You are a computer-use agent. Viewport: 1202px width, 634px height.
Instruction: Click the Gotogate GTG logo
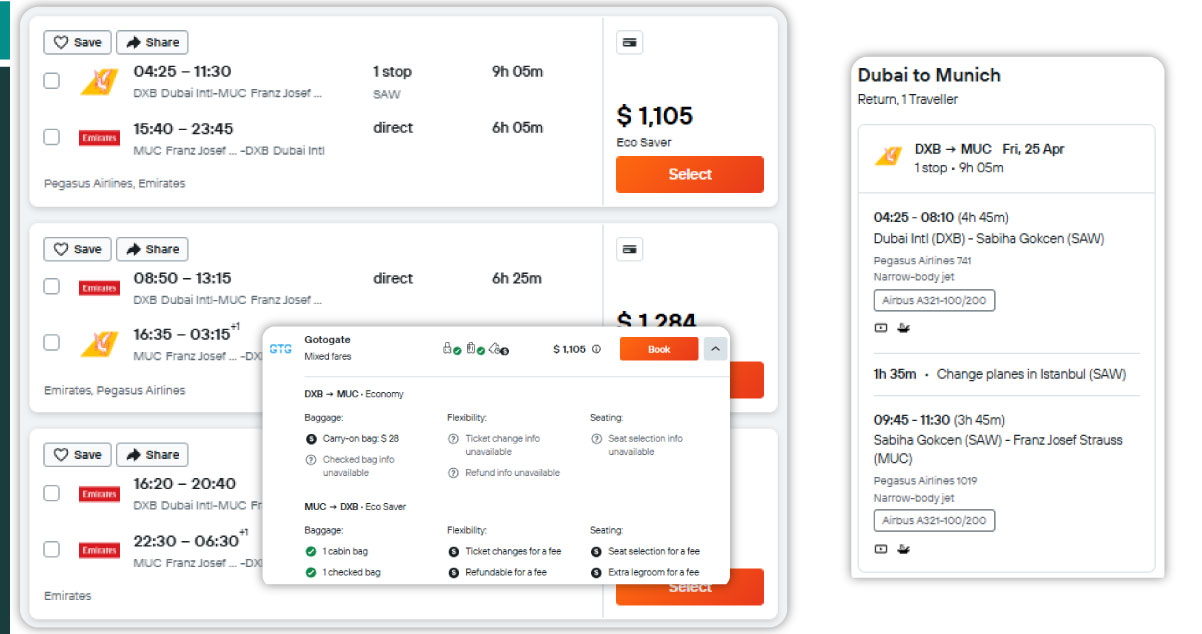pyautogui.click(x=281, y=349)
